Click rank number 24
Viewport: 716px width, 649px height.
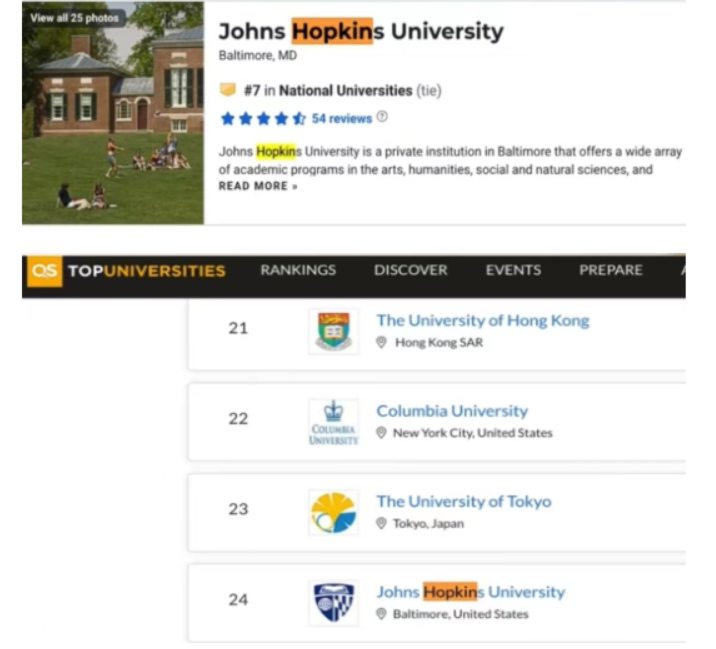pos(238,599)
